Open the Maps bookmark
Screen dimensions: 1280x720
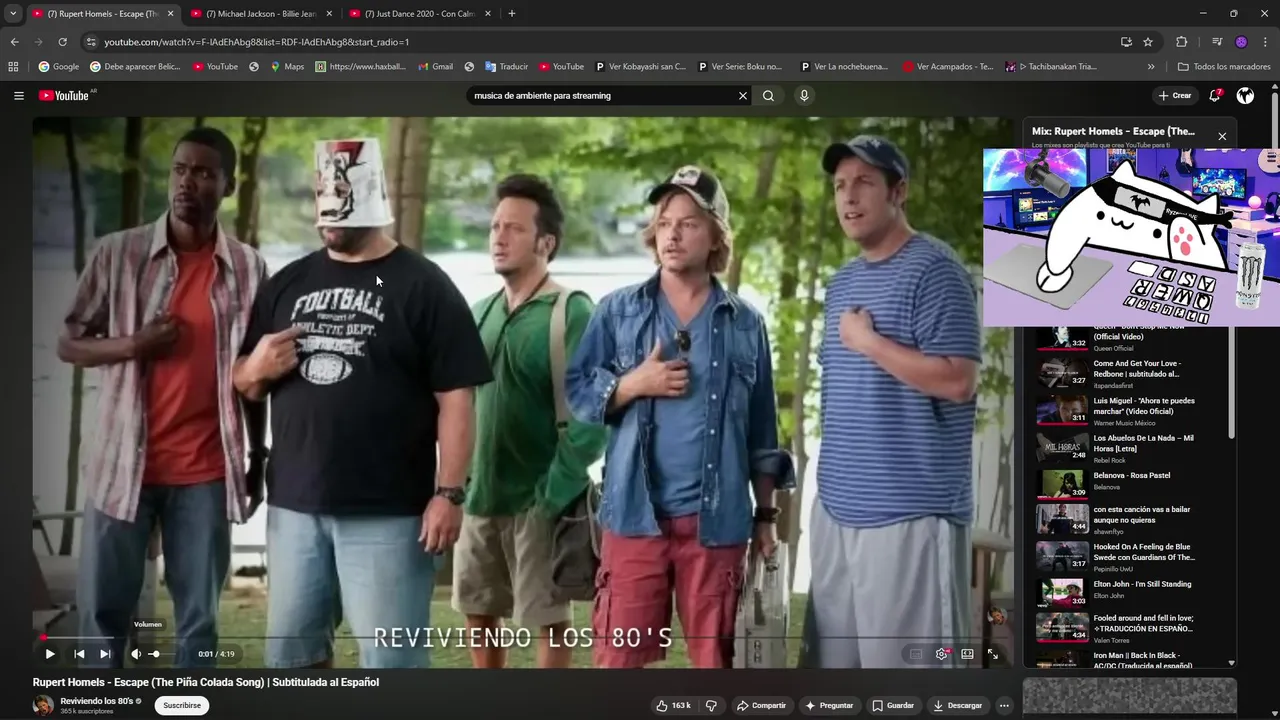287,67
